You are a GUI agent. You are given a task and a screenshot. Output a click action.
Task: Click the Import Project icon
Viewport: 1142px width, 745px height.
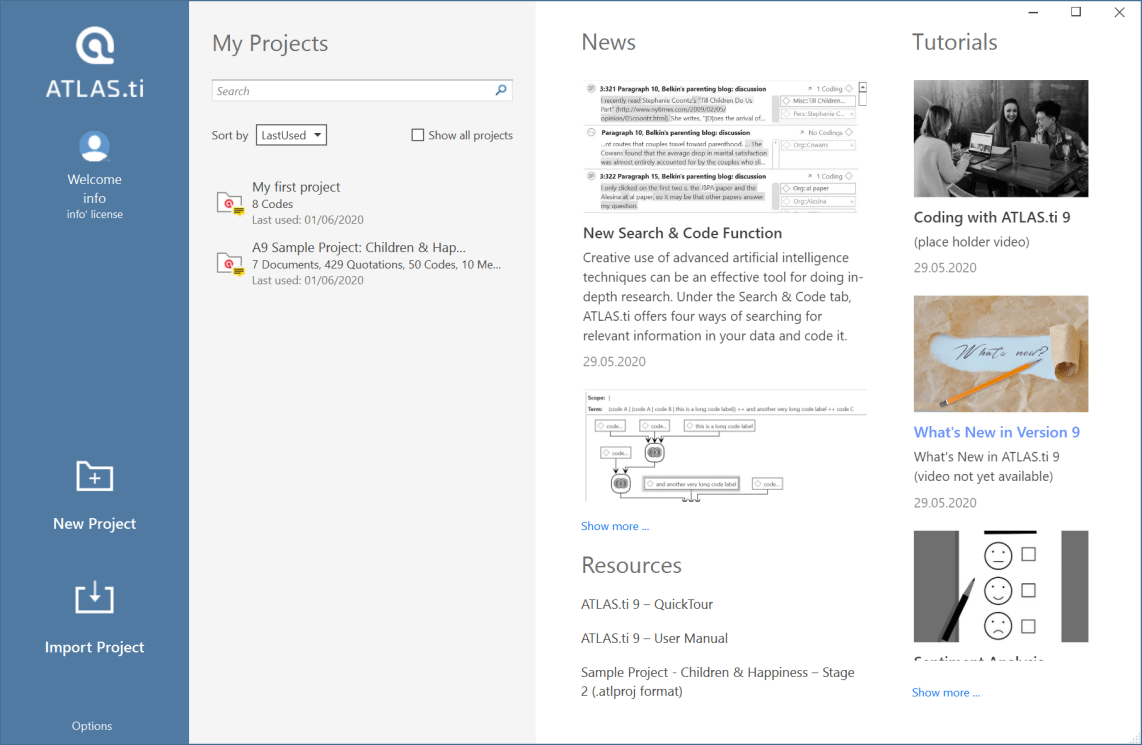tap(95, 598)
